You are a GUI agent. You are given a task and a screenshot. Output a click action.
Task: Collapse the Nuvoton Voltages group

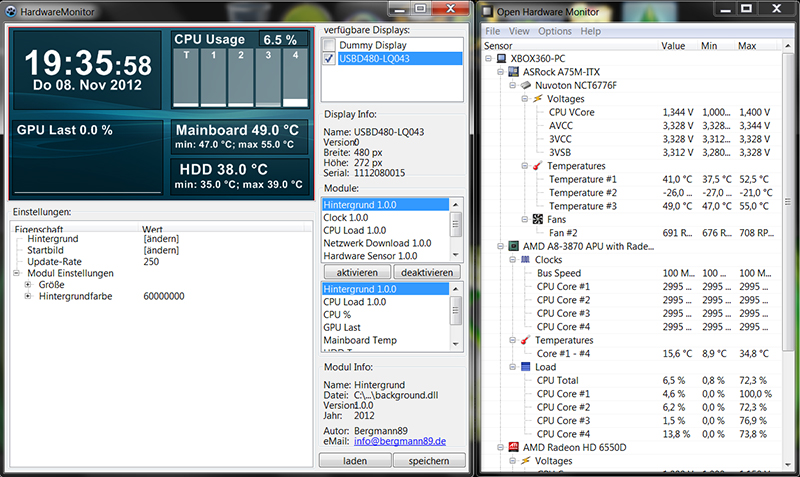tap(524, 98)
